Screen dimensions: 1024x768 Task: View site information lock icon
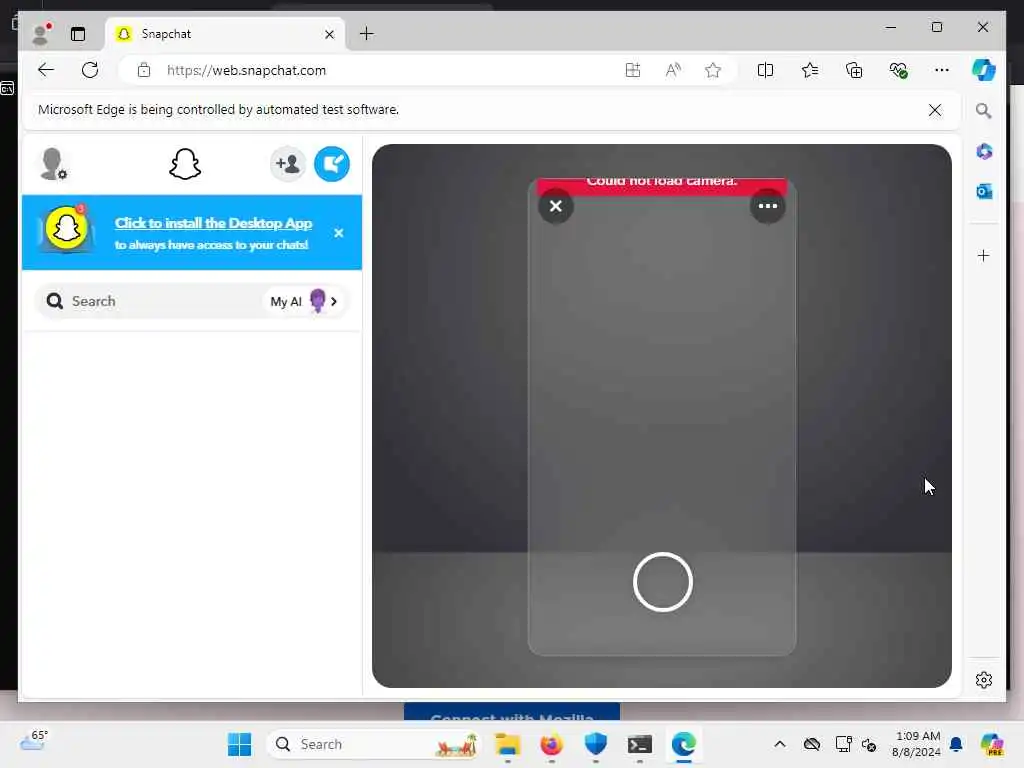tap(144, 70)
